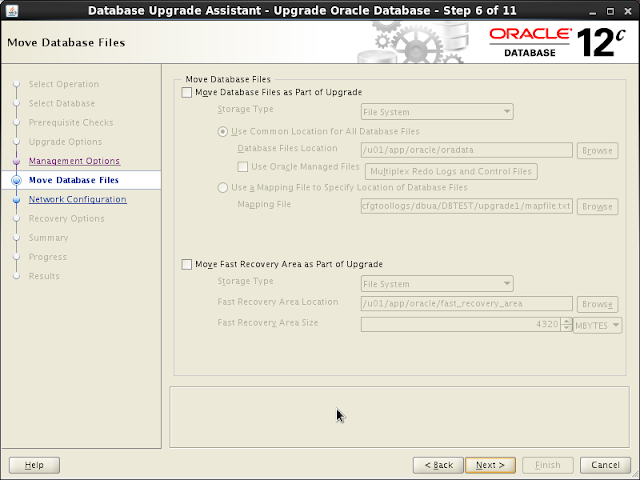The height and width of the screenshot is (480, 640).
Task: Click the Progress step
Action: tap(47, 257)
